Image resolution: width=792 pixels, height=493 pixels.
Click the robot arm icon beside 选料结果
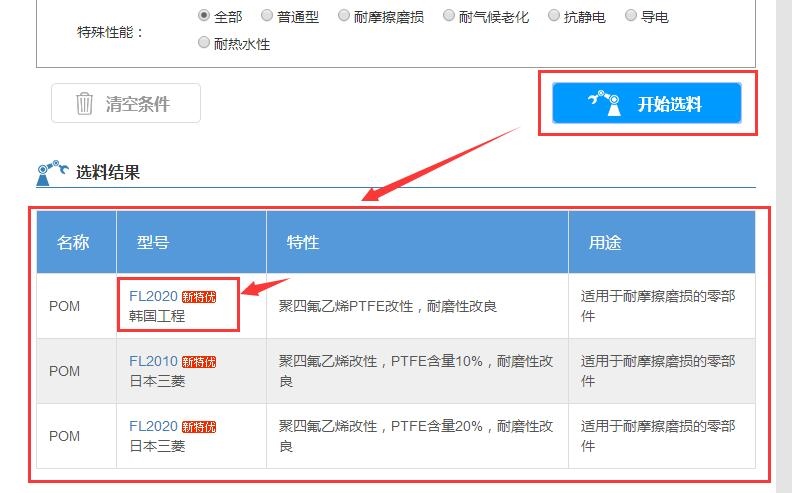52,173
